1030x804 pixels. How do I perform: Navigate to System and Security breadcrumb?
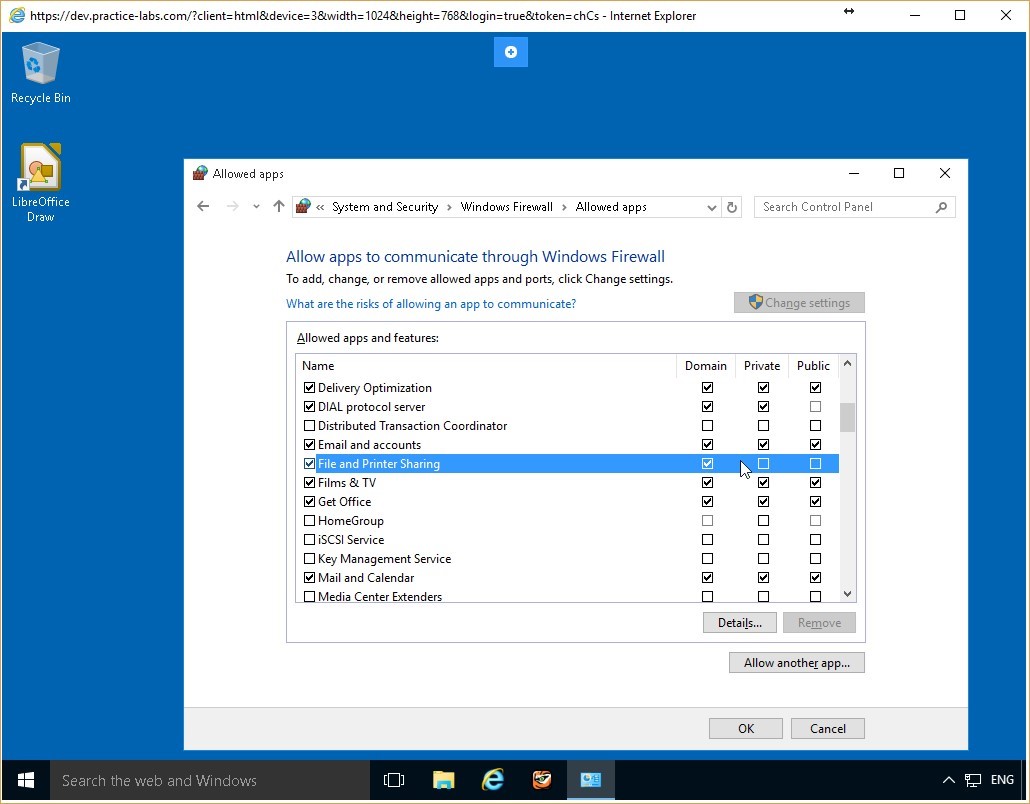[x=385, y=206]
